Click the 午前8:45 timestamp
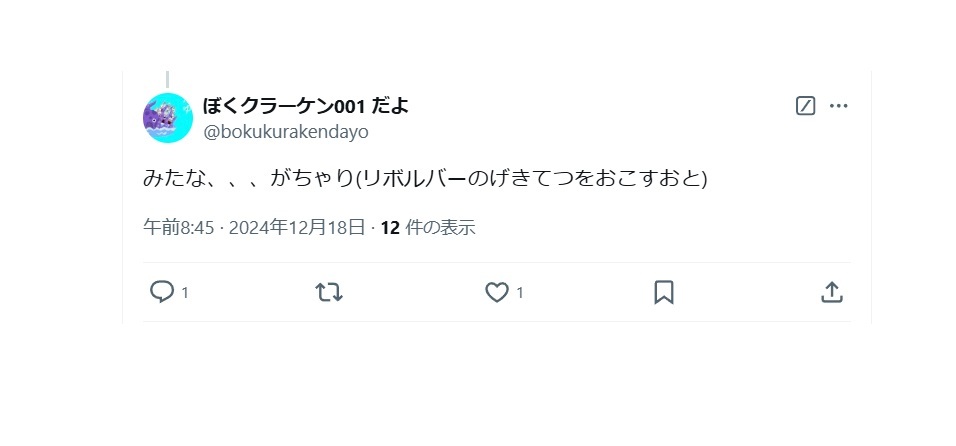 [x=179, y=228]
